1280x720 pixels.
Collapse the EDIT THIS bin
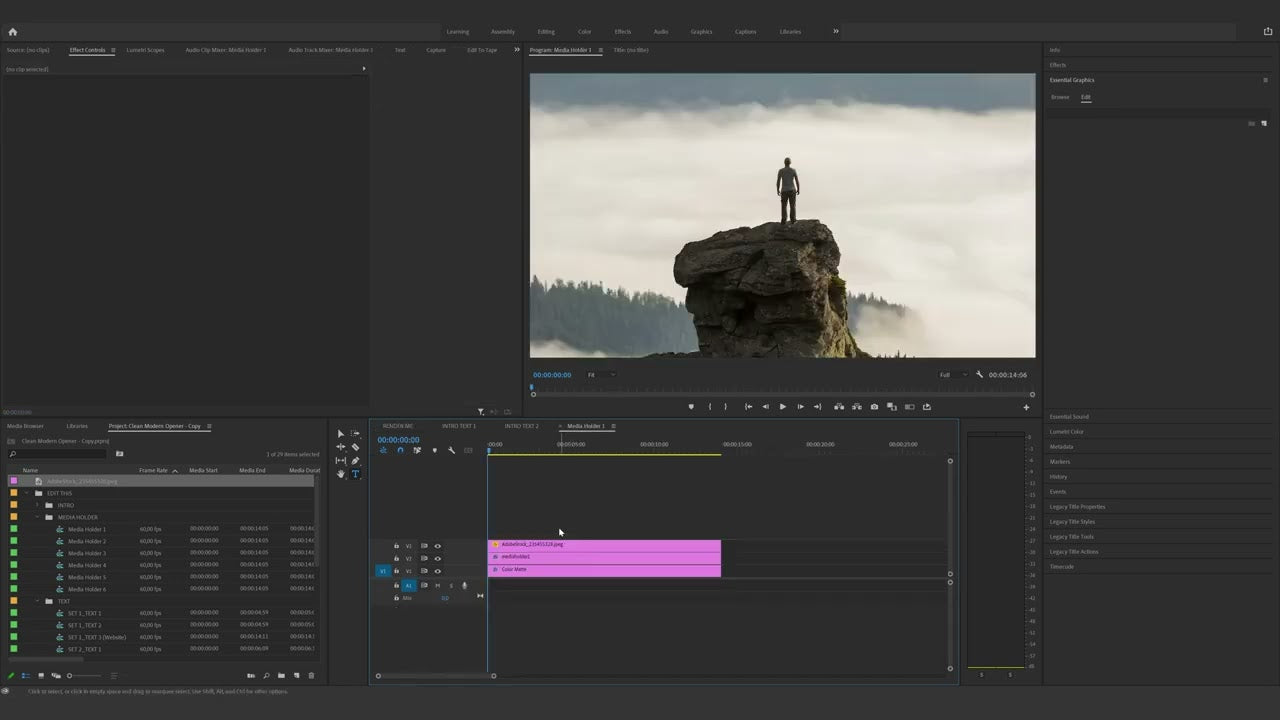(27, 493)
